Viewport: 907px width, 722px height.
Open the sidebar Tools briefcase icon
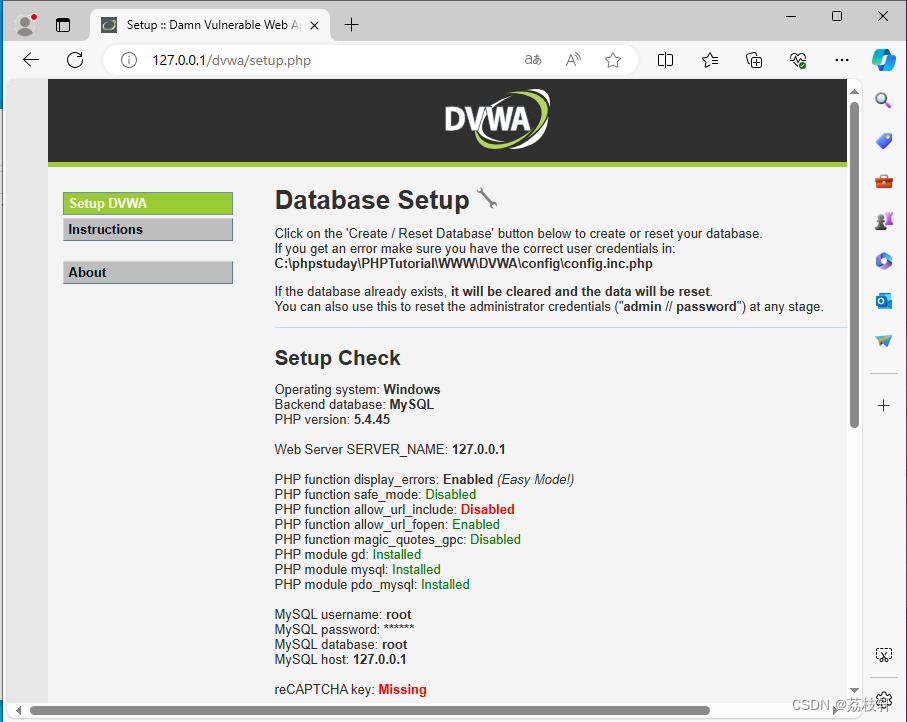pos(883,181)
